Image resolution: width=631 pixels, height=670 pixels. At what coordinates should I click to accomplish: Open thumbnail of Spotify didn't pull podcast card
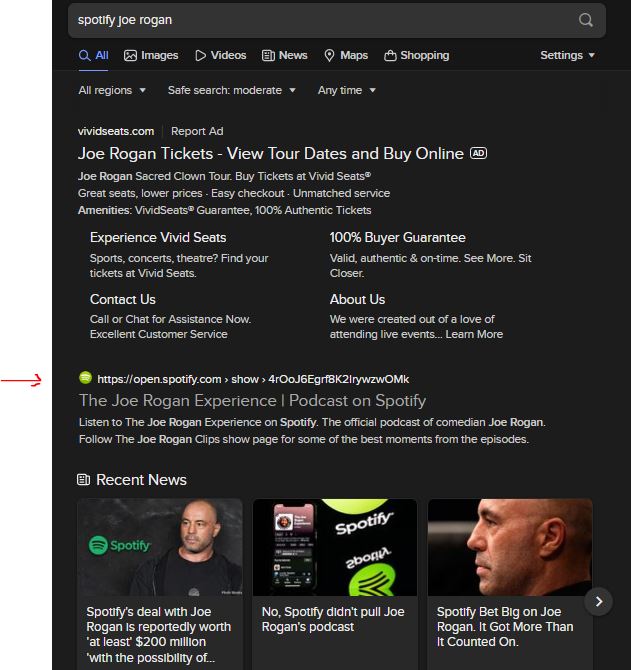[x=335, y=547]
